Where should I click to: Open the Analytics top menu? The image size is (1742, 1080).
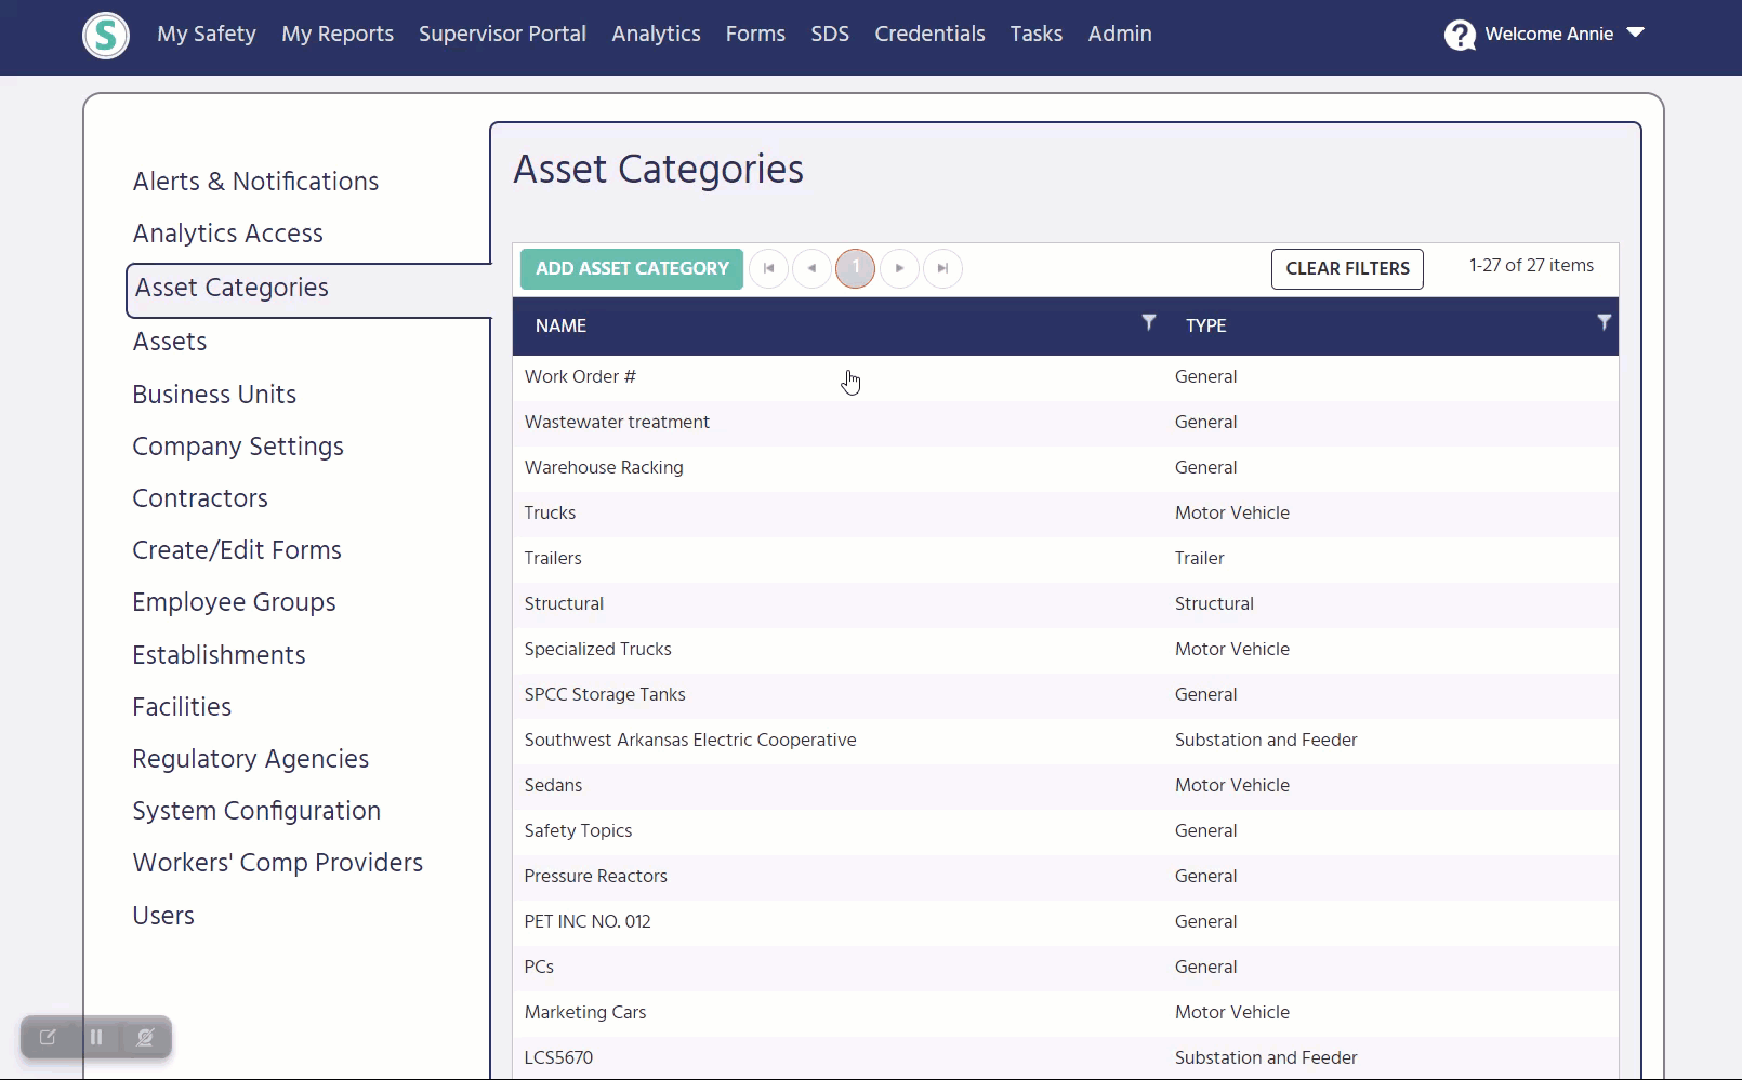(656, 34)
